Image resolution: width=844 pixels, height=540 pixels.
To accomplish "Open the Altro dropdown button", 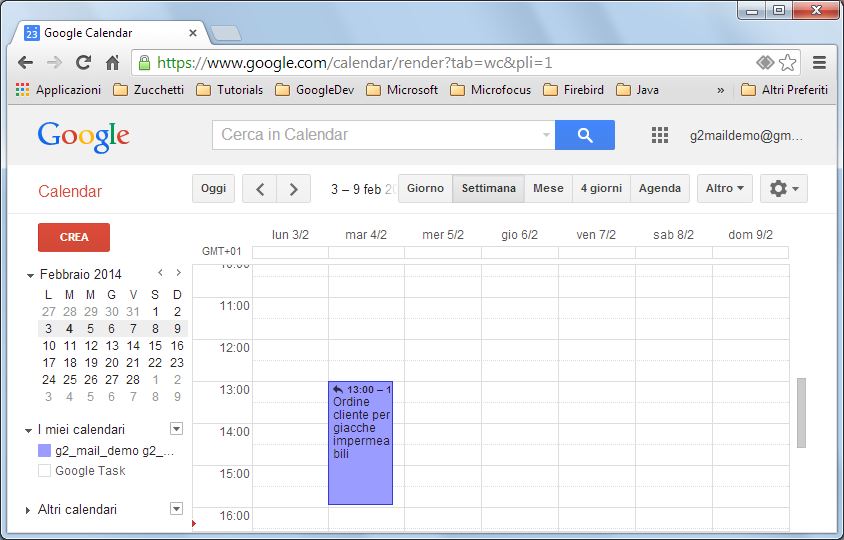I will point(725,188).
